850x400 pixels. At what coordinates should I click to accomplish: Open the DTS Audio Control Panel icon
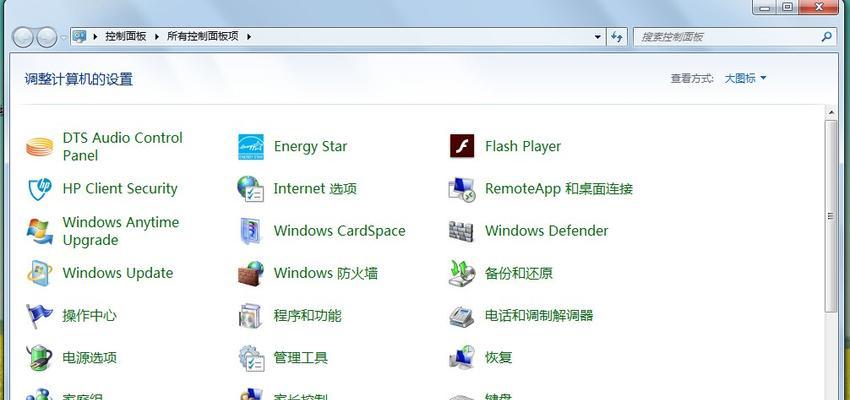coord(40,146)
